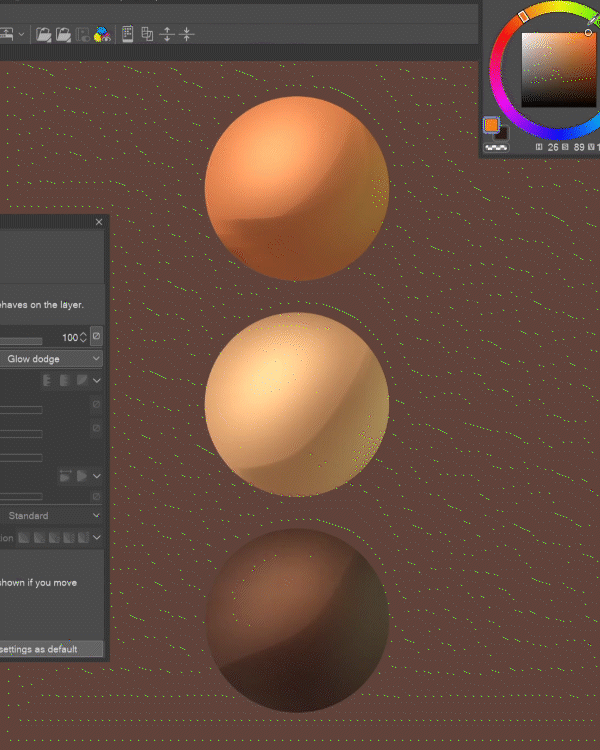Open the small dropdown arrow at toolbar start

tap(21, 34)
